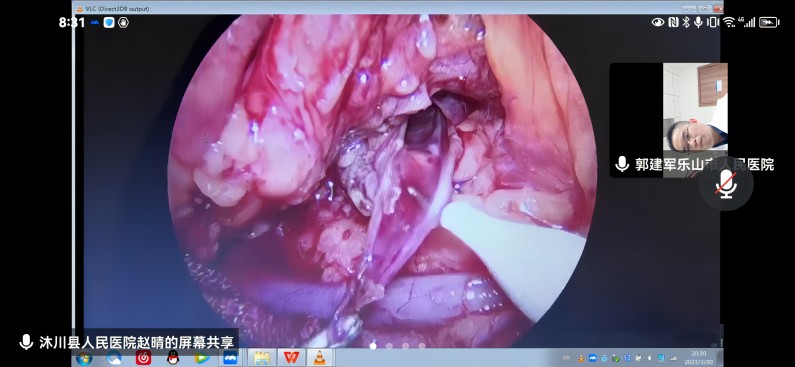The height and width of the screenshot is (367, 795).
Task: Click the shared endoscopy video in VLC
Action: point(382,180)
